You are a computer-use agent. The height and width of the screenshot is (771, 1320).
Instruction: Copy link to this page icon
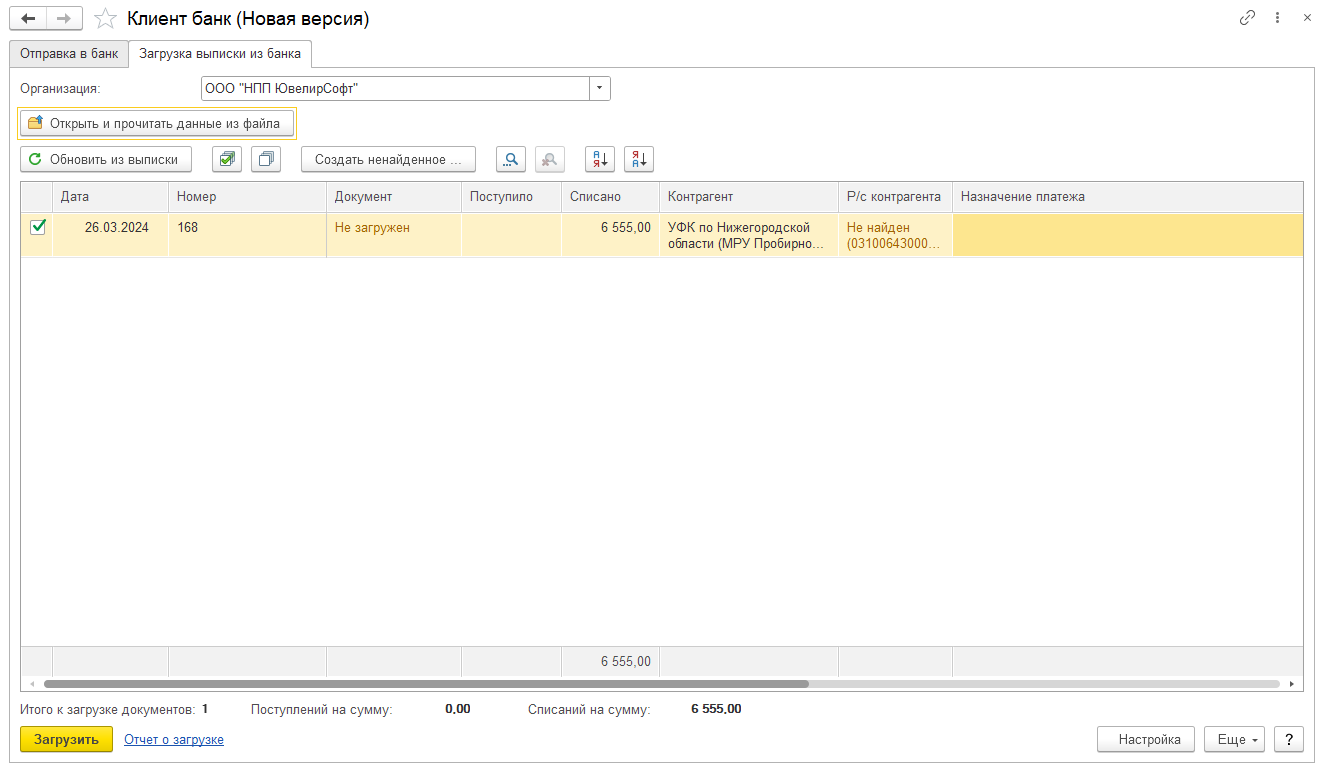point(1247,18)
